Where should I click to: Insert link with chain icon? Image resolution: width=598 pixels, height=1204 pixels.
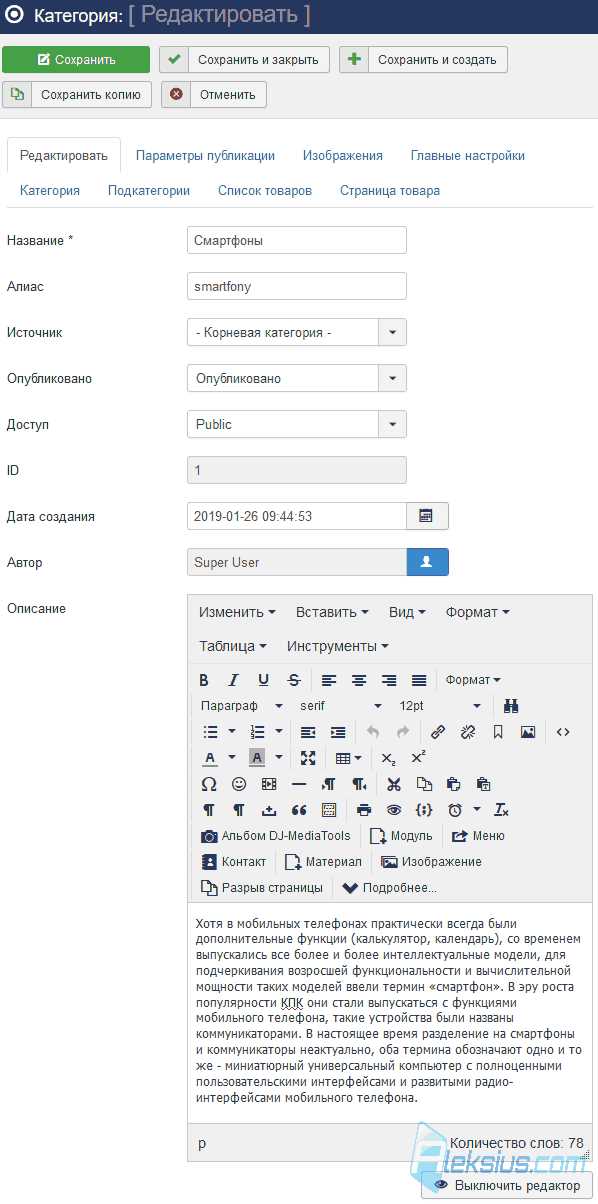[437, 732]
